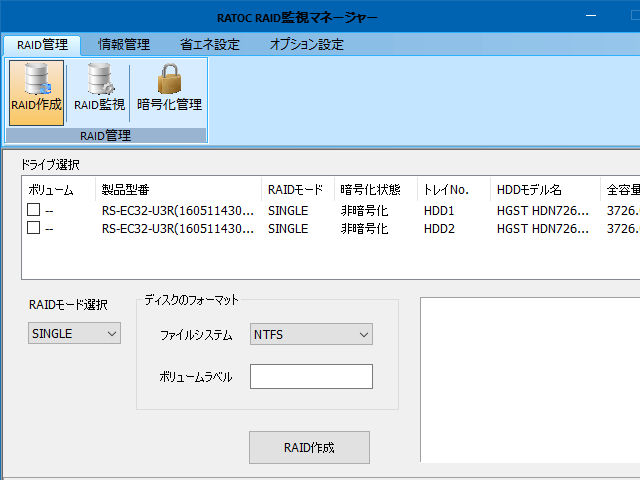The height and width of the screenshot is (480, 640).
Task: Click SINGLE mode cell in HDD2 row
Action: tap(288, 229)
